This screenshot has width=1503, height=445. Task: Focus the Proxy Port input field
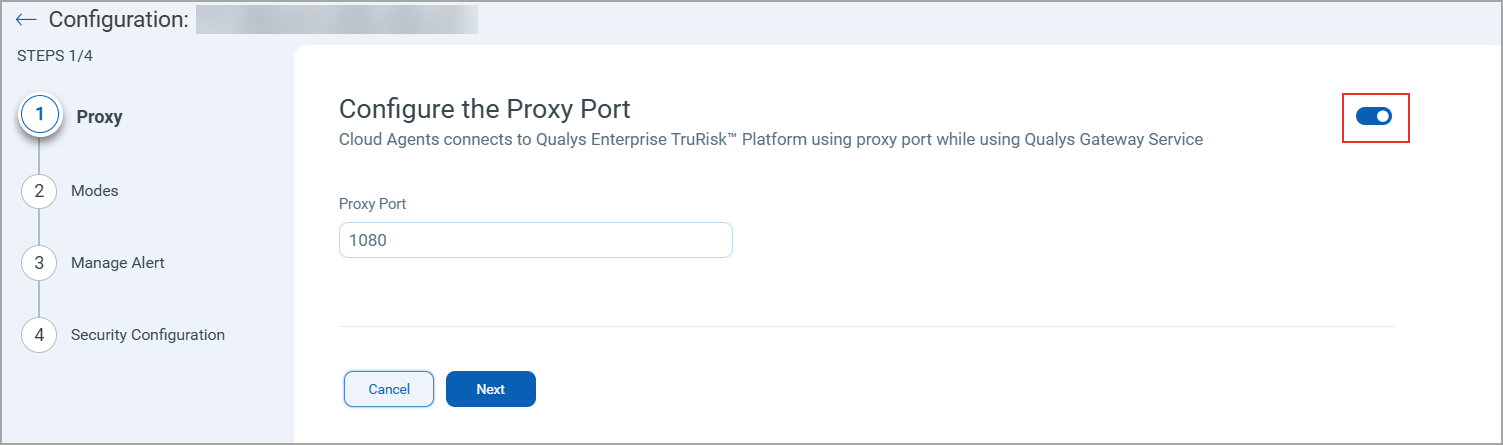coord(536,240)
